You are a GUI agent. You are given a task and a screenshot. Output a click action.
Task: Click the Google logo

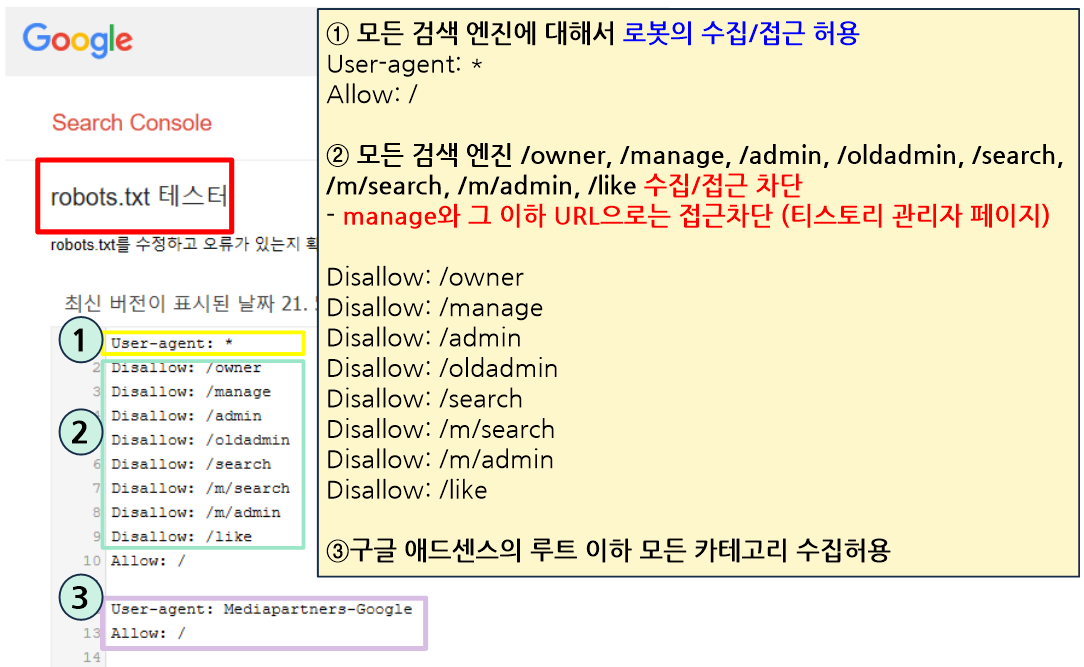77,39
